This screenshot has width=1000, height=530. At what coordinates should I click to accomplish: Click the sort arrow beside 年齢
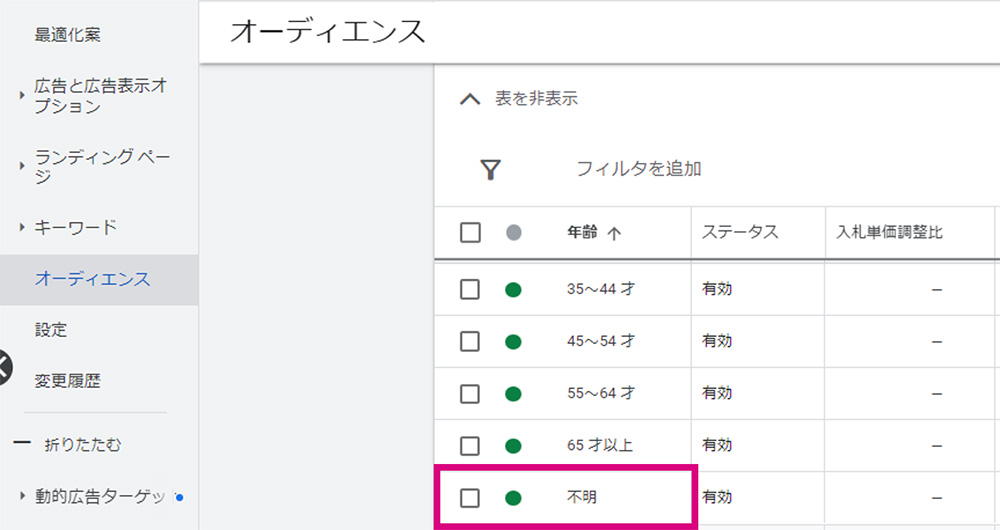tap(614, 233)
